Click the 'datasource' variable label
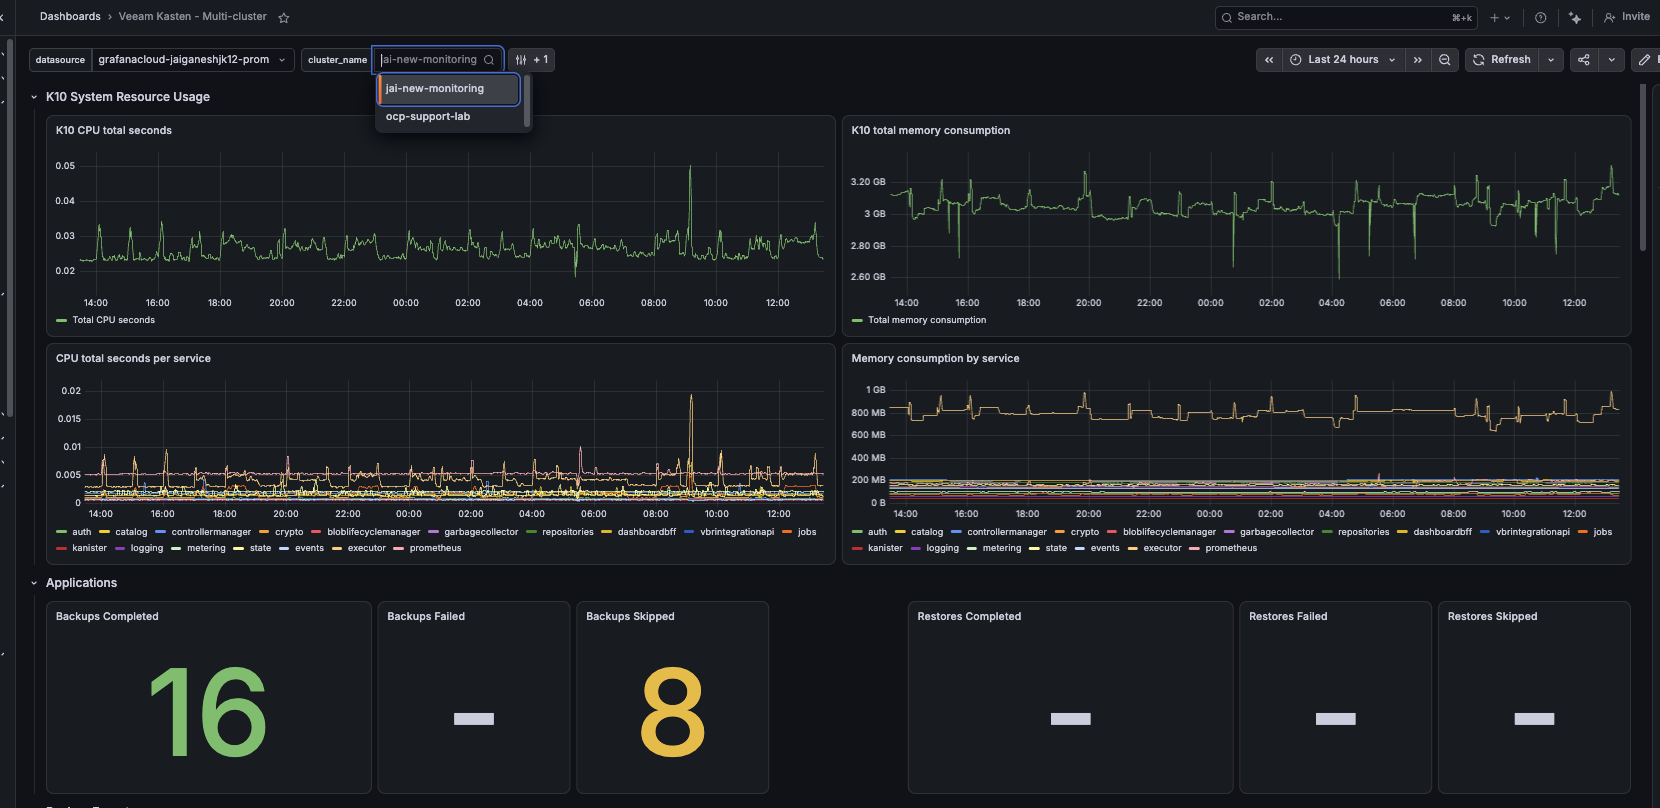Screen dimensions: 1660x808 (x=60, y=60)
